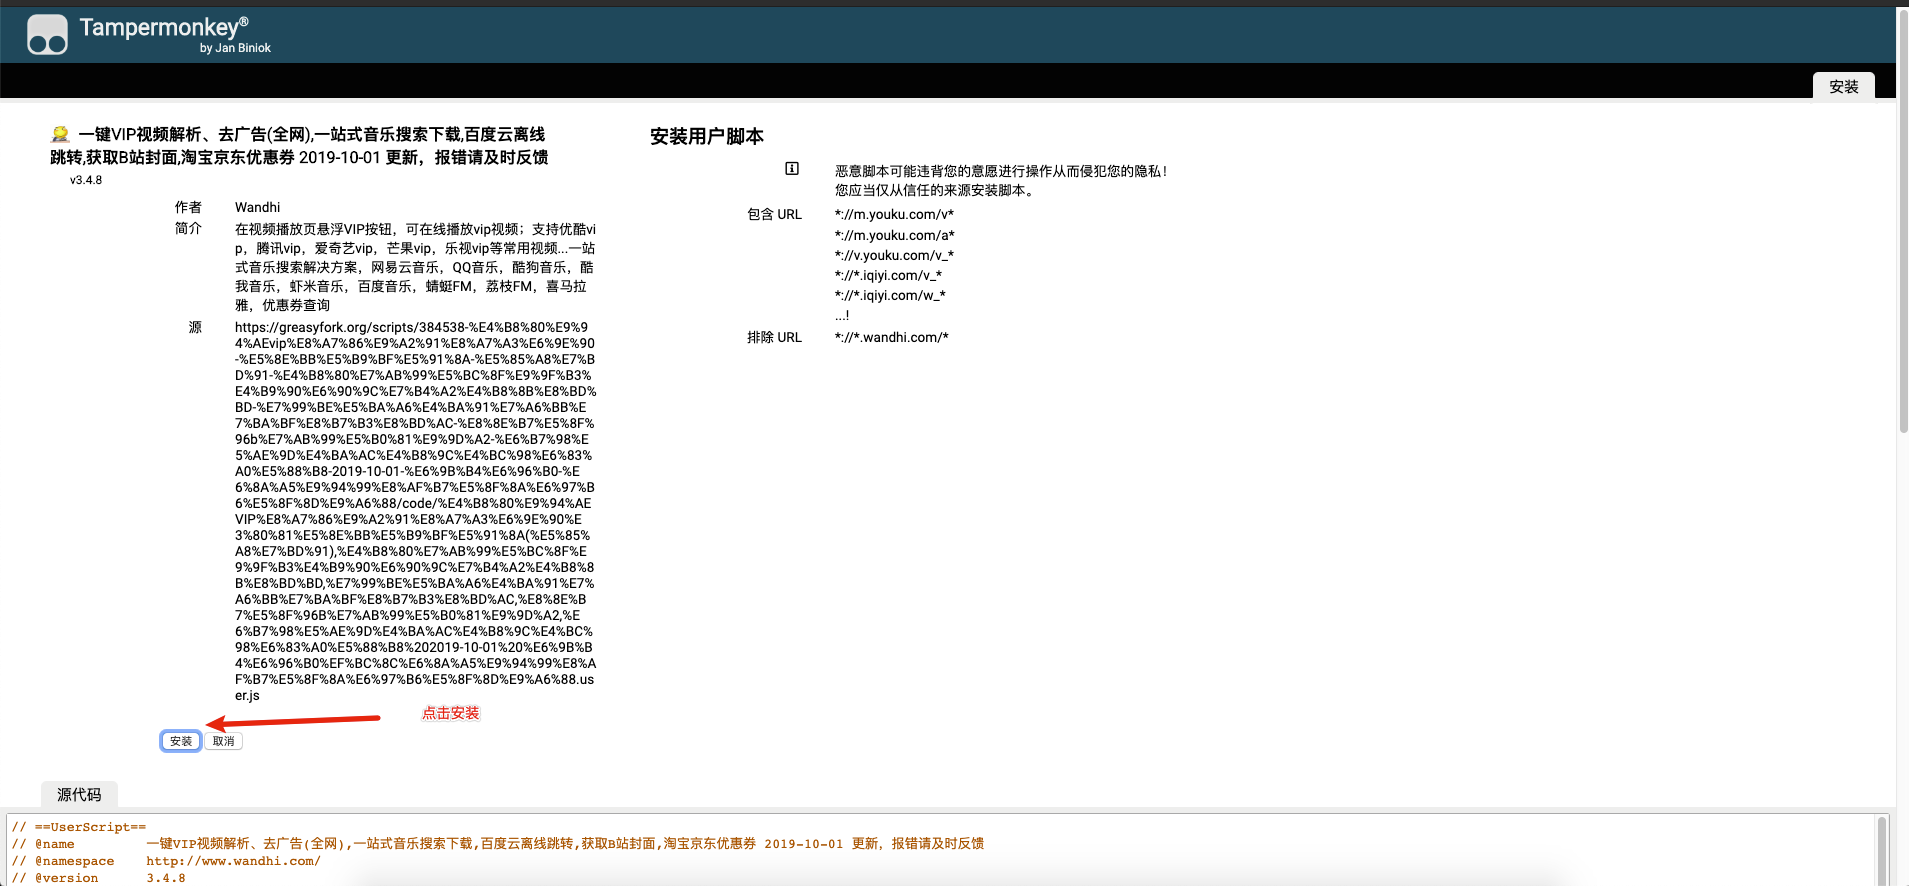Image resolution: width=1909 pixels, height=886 pixels.
Task: Click the by Jan Biniok credit text
Action: click(235, 48)
